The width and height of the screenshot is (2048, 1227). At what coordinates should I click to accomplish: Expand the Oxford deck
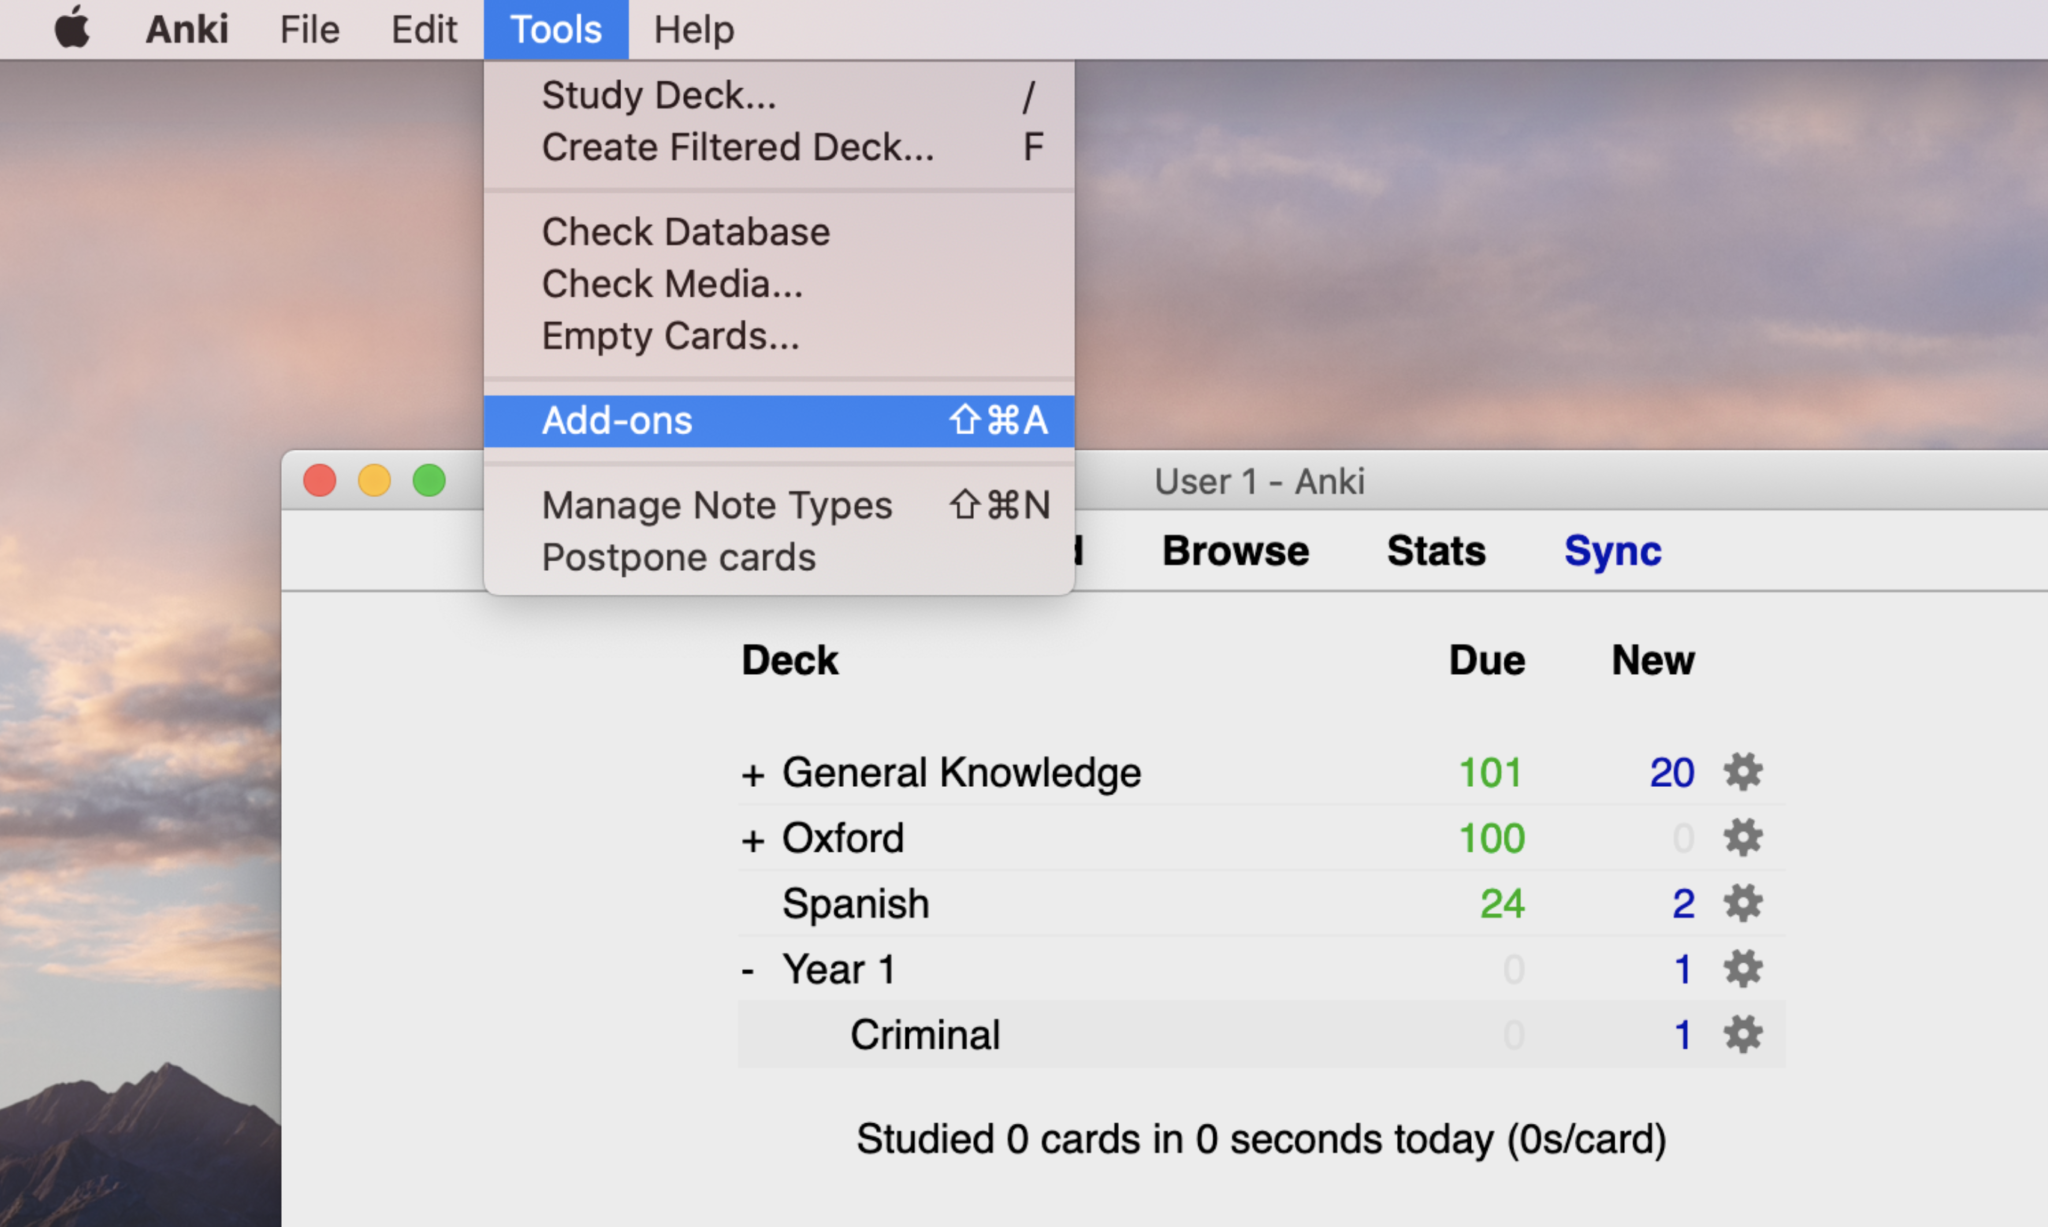pos(753,838)
